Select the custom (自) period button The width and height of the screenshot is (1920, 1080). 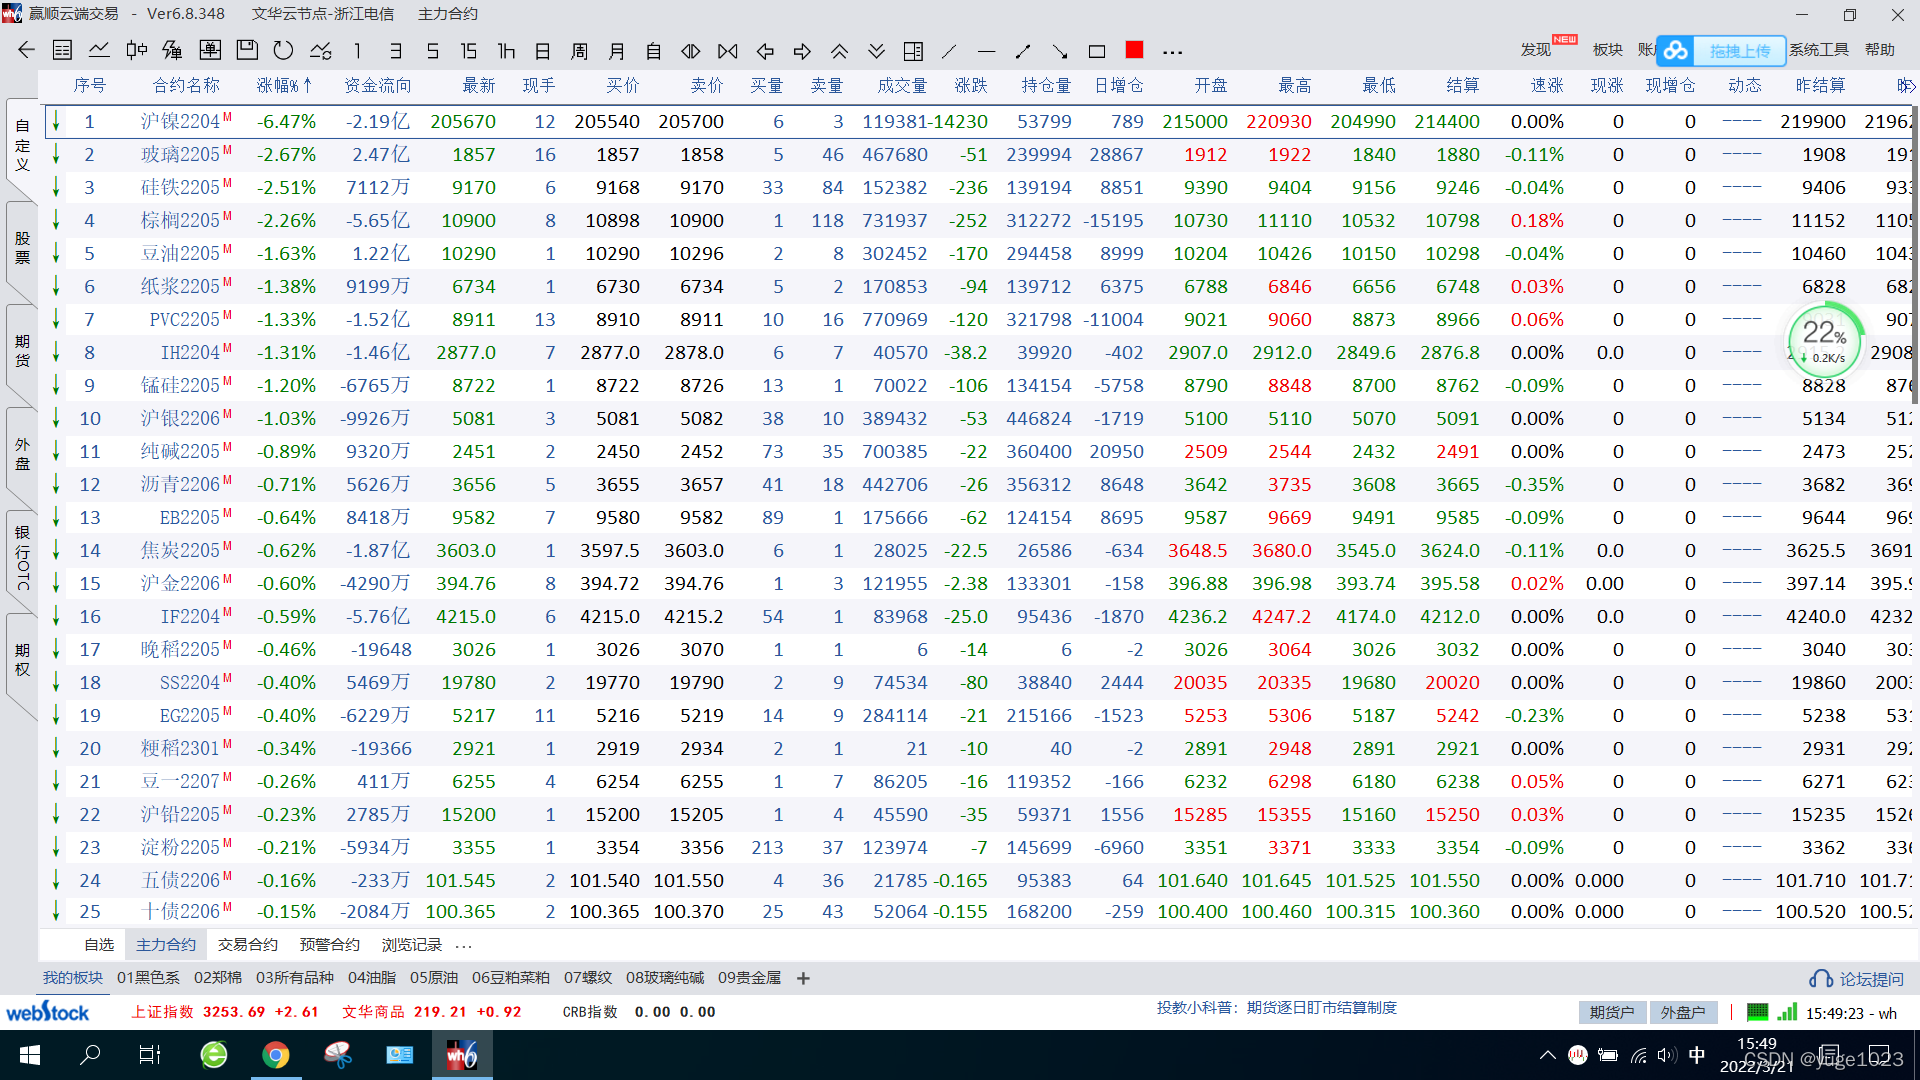pyautogui.click(x=654, y=50)
